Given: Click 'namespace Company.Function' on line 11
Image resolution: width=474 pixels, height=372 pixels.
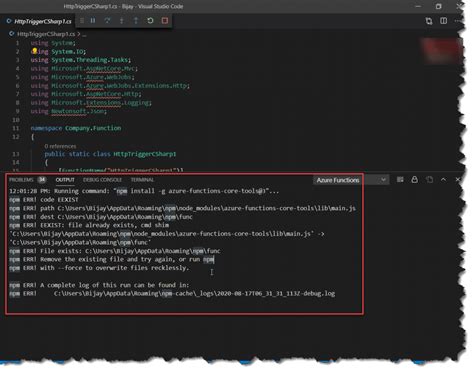Looking at the screenshot, I should click(76, 128).
